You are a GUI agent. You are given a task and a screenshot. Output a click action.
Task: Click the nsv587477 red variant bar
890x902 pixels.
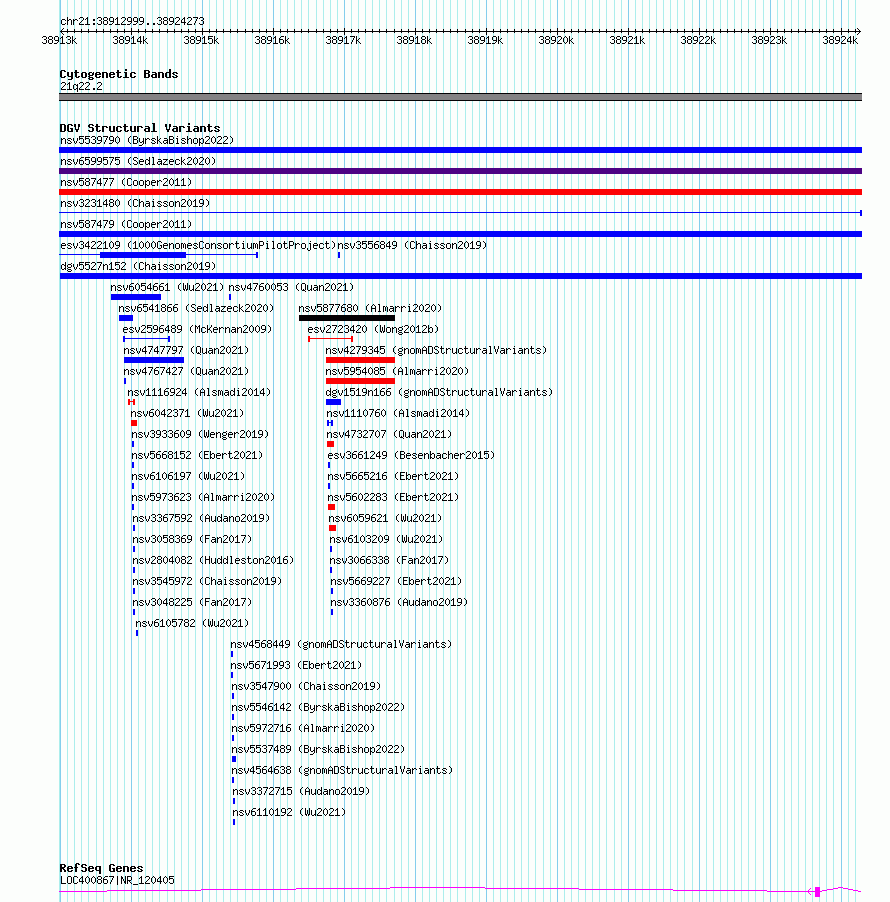click(460, 192)
